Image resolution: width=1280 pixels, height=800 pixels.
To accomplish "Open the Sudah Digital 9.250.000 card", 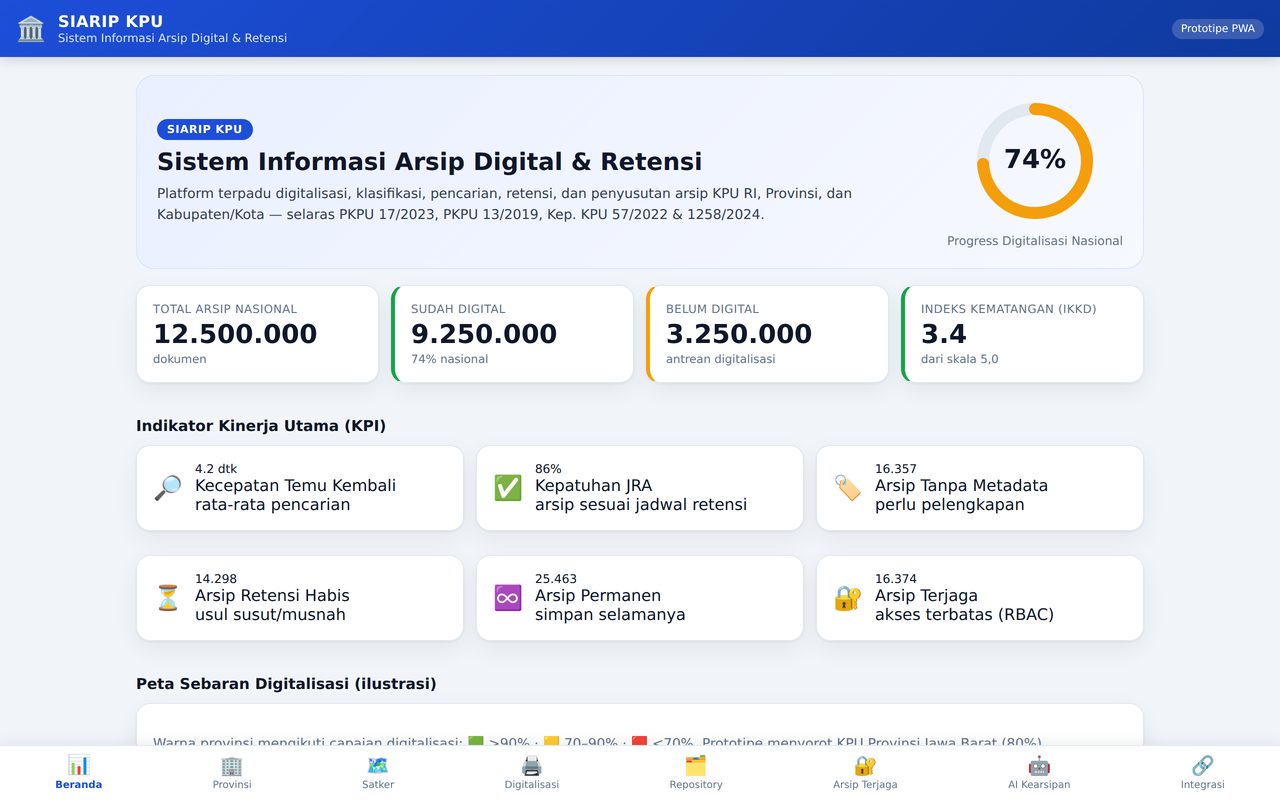I will point(512,334).
